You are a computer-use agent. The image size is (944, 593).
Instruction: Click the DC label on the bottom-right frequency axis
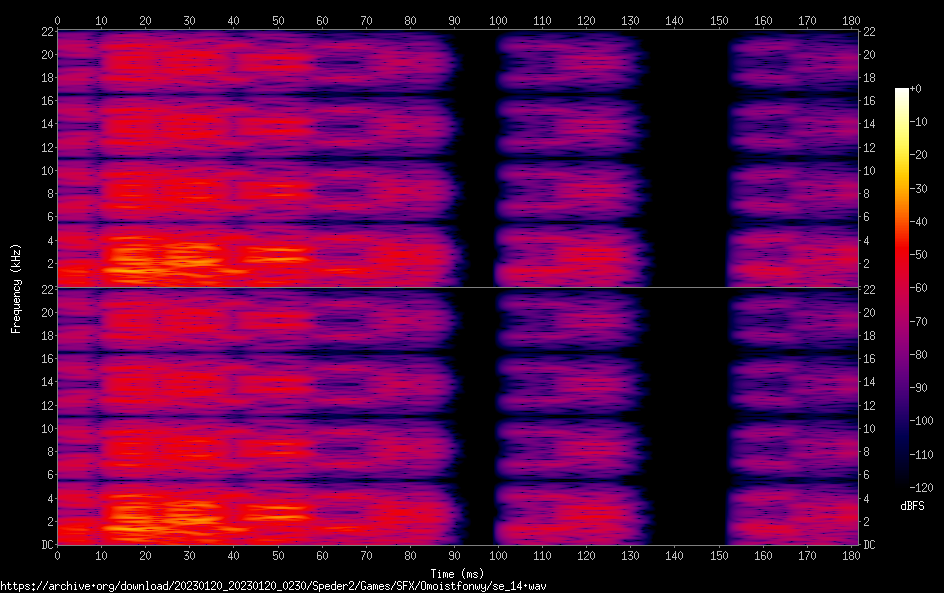point(869,545)
